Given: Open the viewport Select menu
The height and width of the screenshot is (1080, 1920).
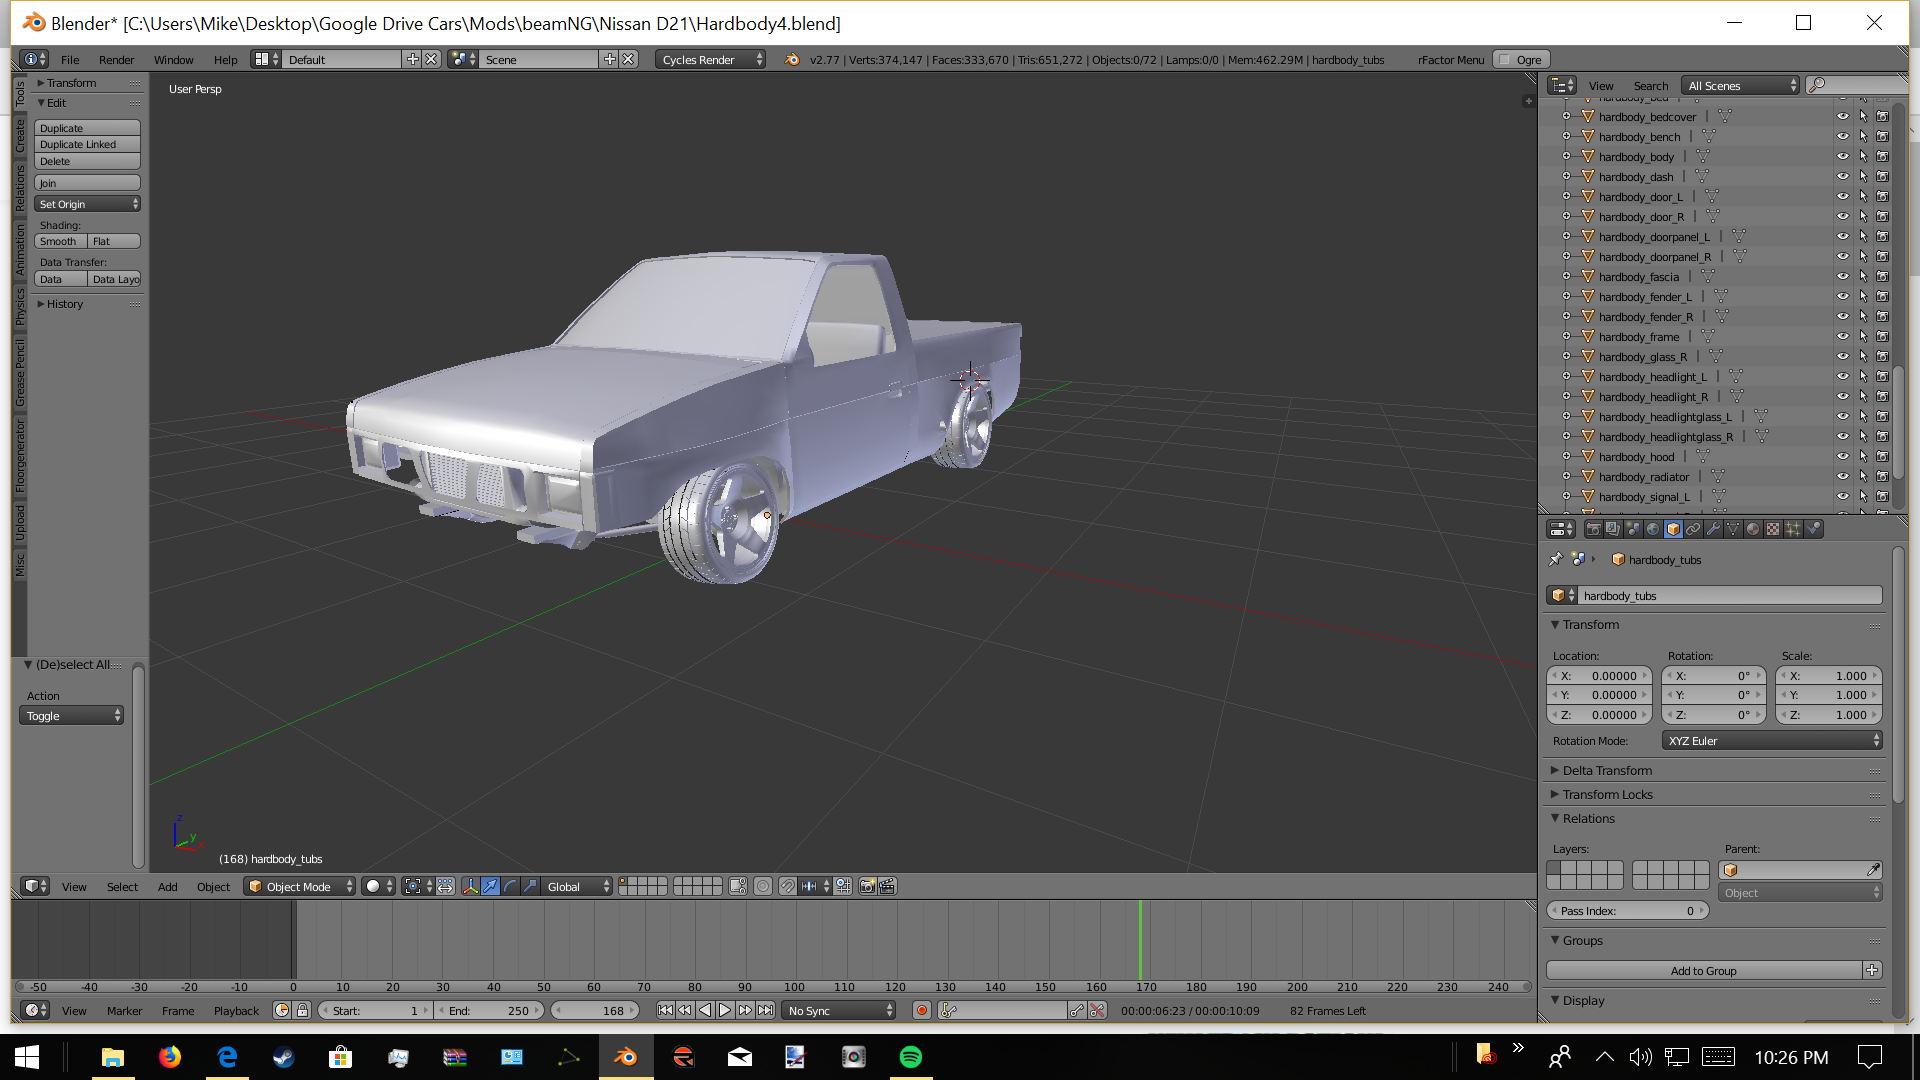Looking at the screenshot, I should [122, 887].
